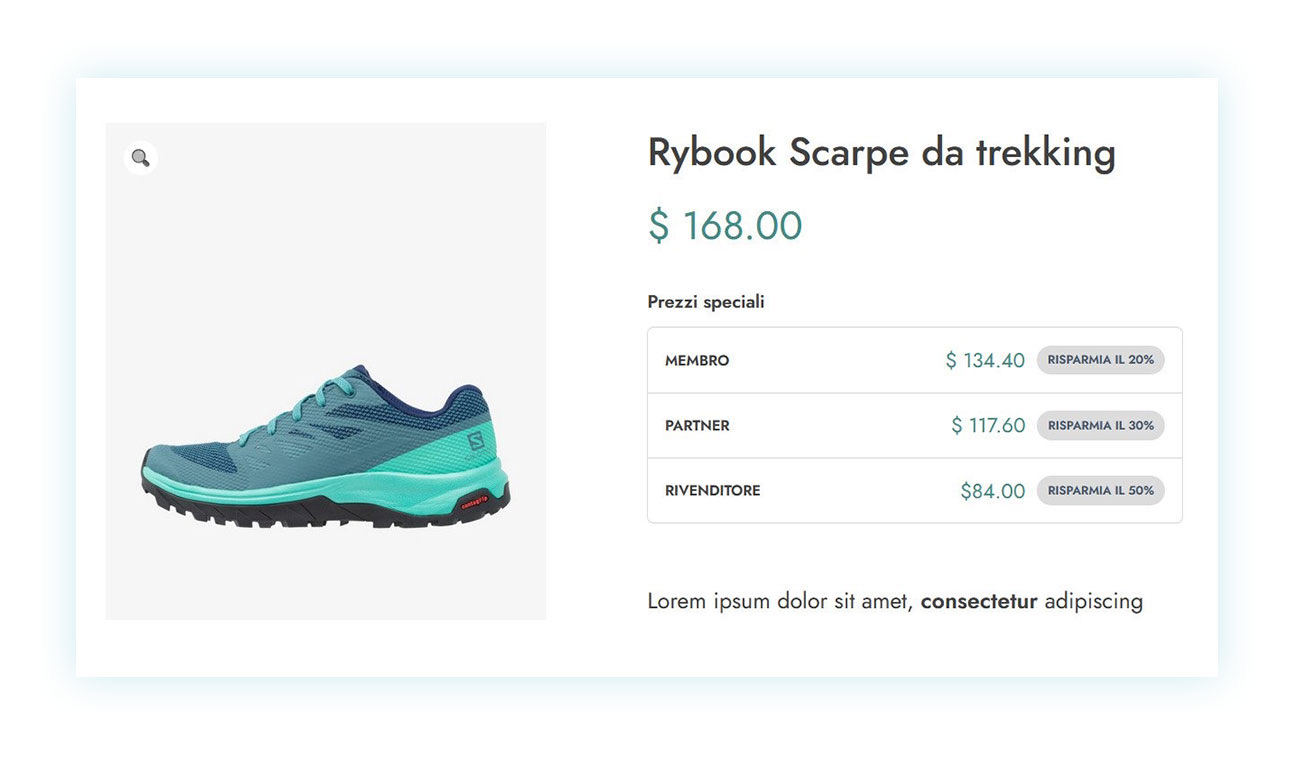Click the red tag on shoe heel
The height and width of the screenshot is (763, 1300).
tap(472, 504)
